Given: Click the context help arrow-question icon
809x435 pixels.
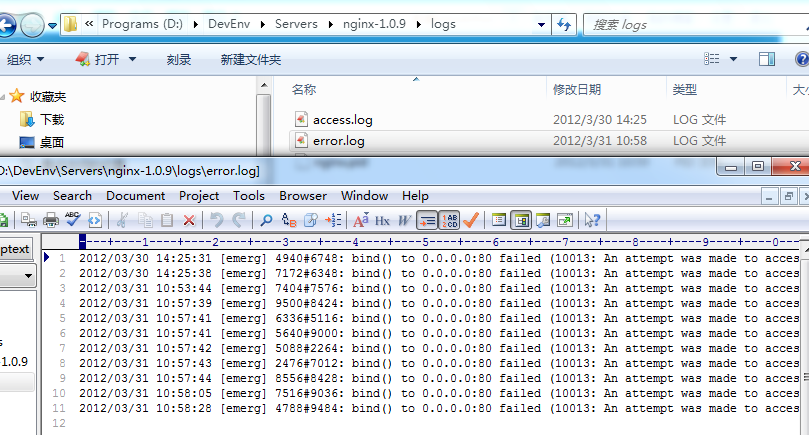Looking at the screenshot, I should [x=592, y=220].
